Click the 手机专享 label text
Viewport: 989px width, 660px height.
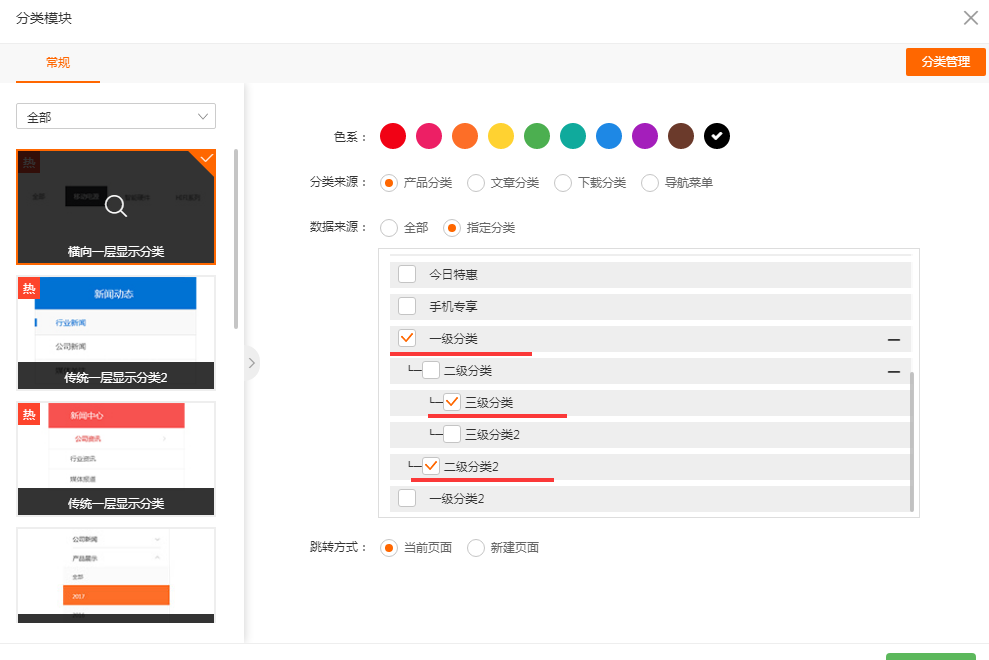[454, 307]
